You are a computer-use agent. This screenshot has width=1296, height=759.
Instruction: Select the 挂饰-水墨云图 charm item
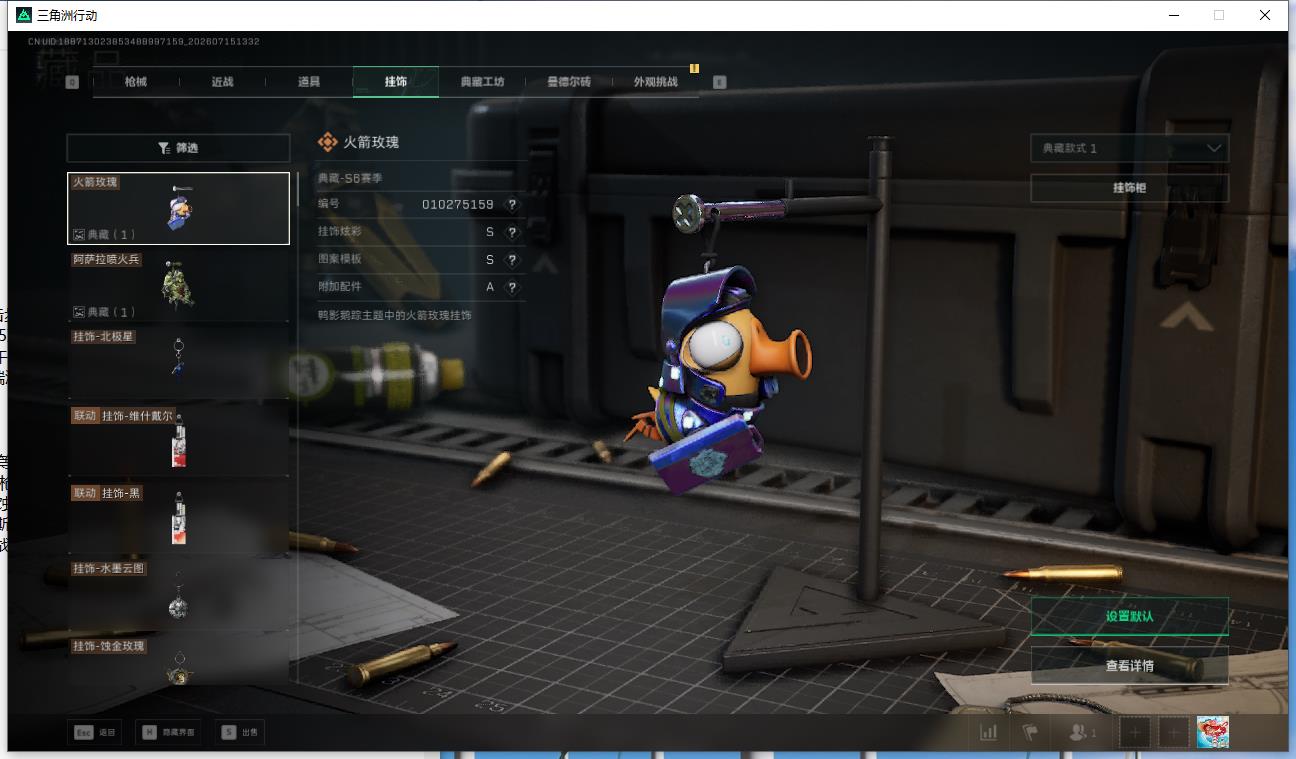pos(178,594)
